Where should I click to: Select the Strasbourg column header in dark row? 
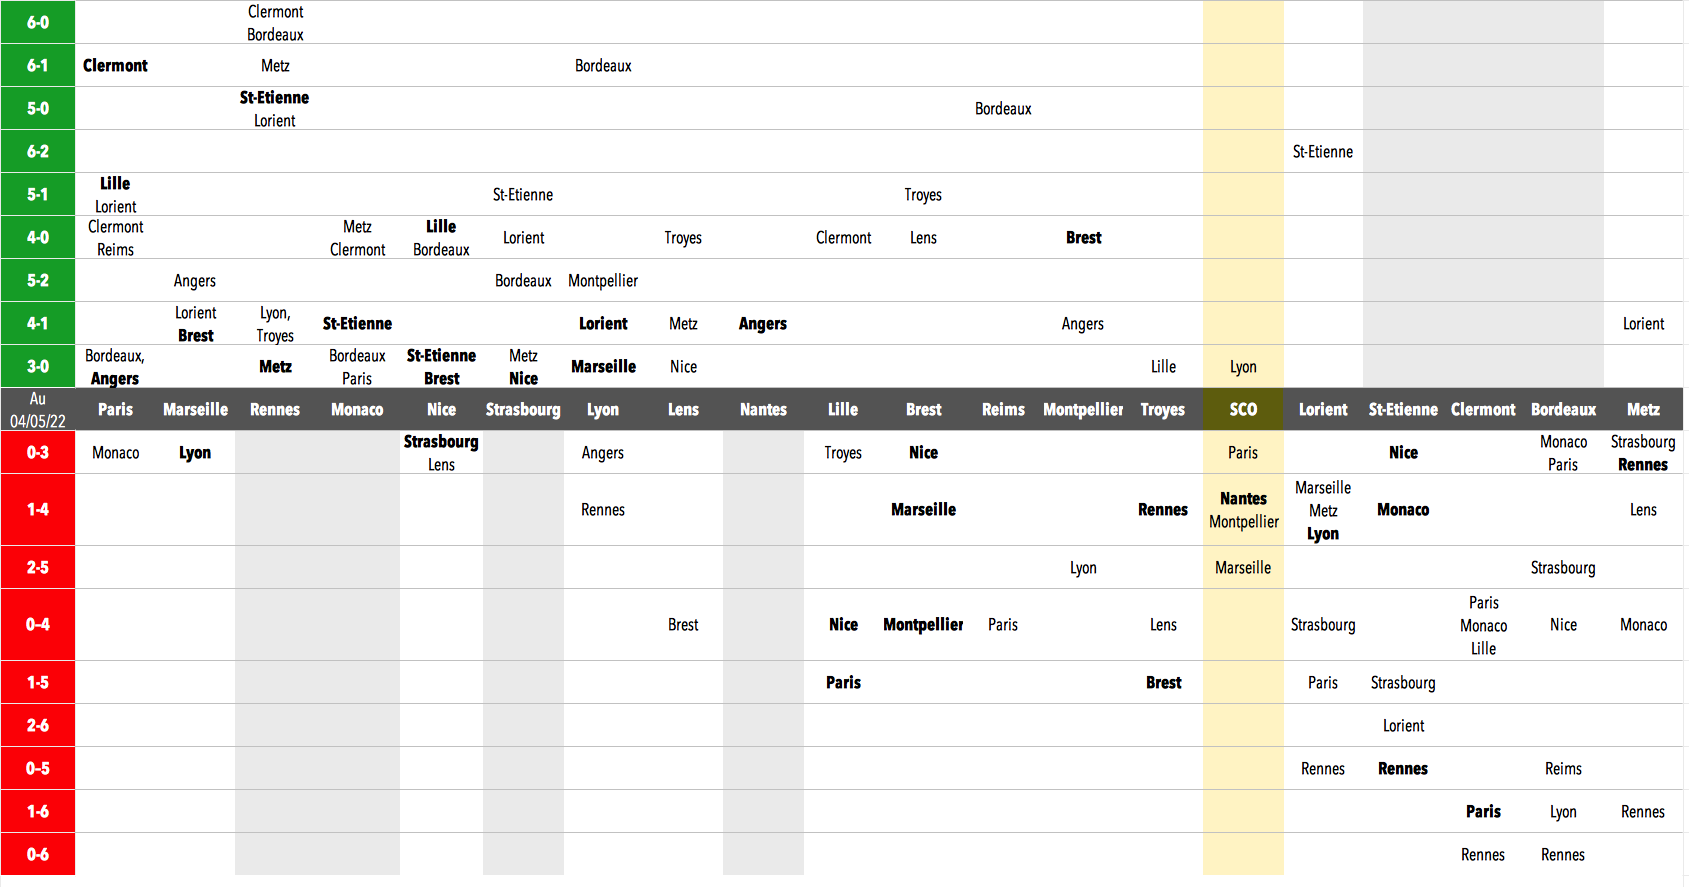tap(523, 410)
